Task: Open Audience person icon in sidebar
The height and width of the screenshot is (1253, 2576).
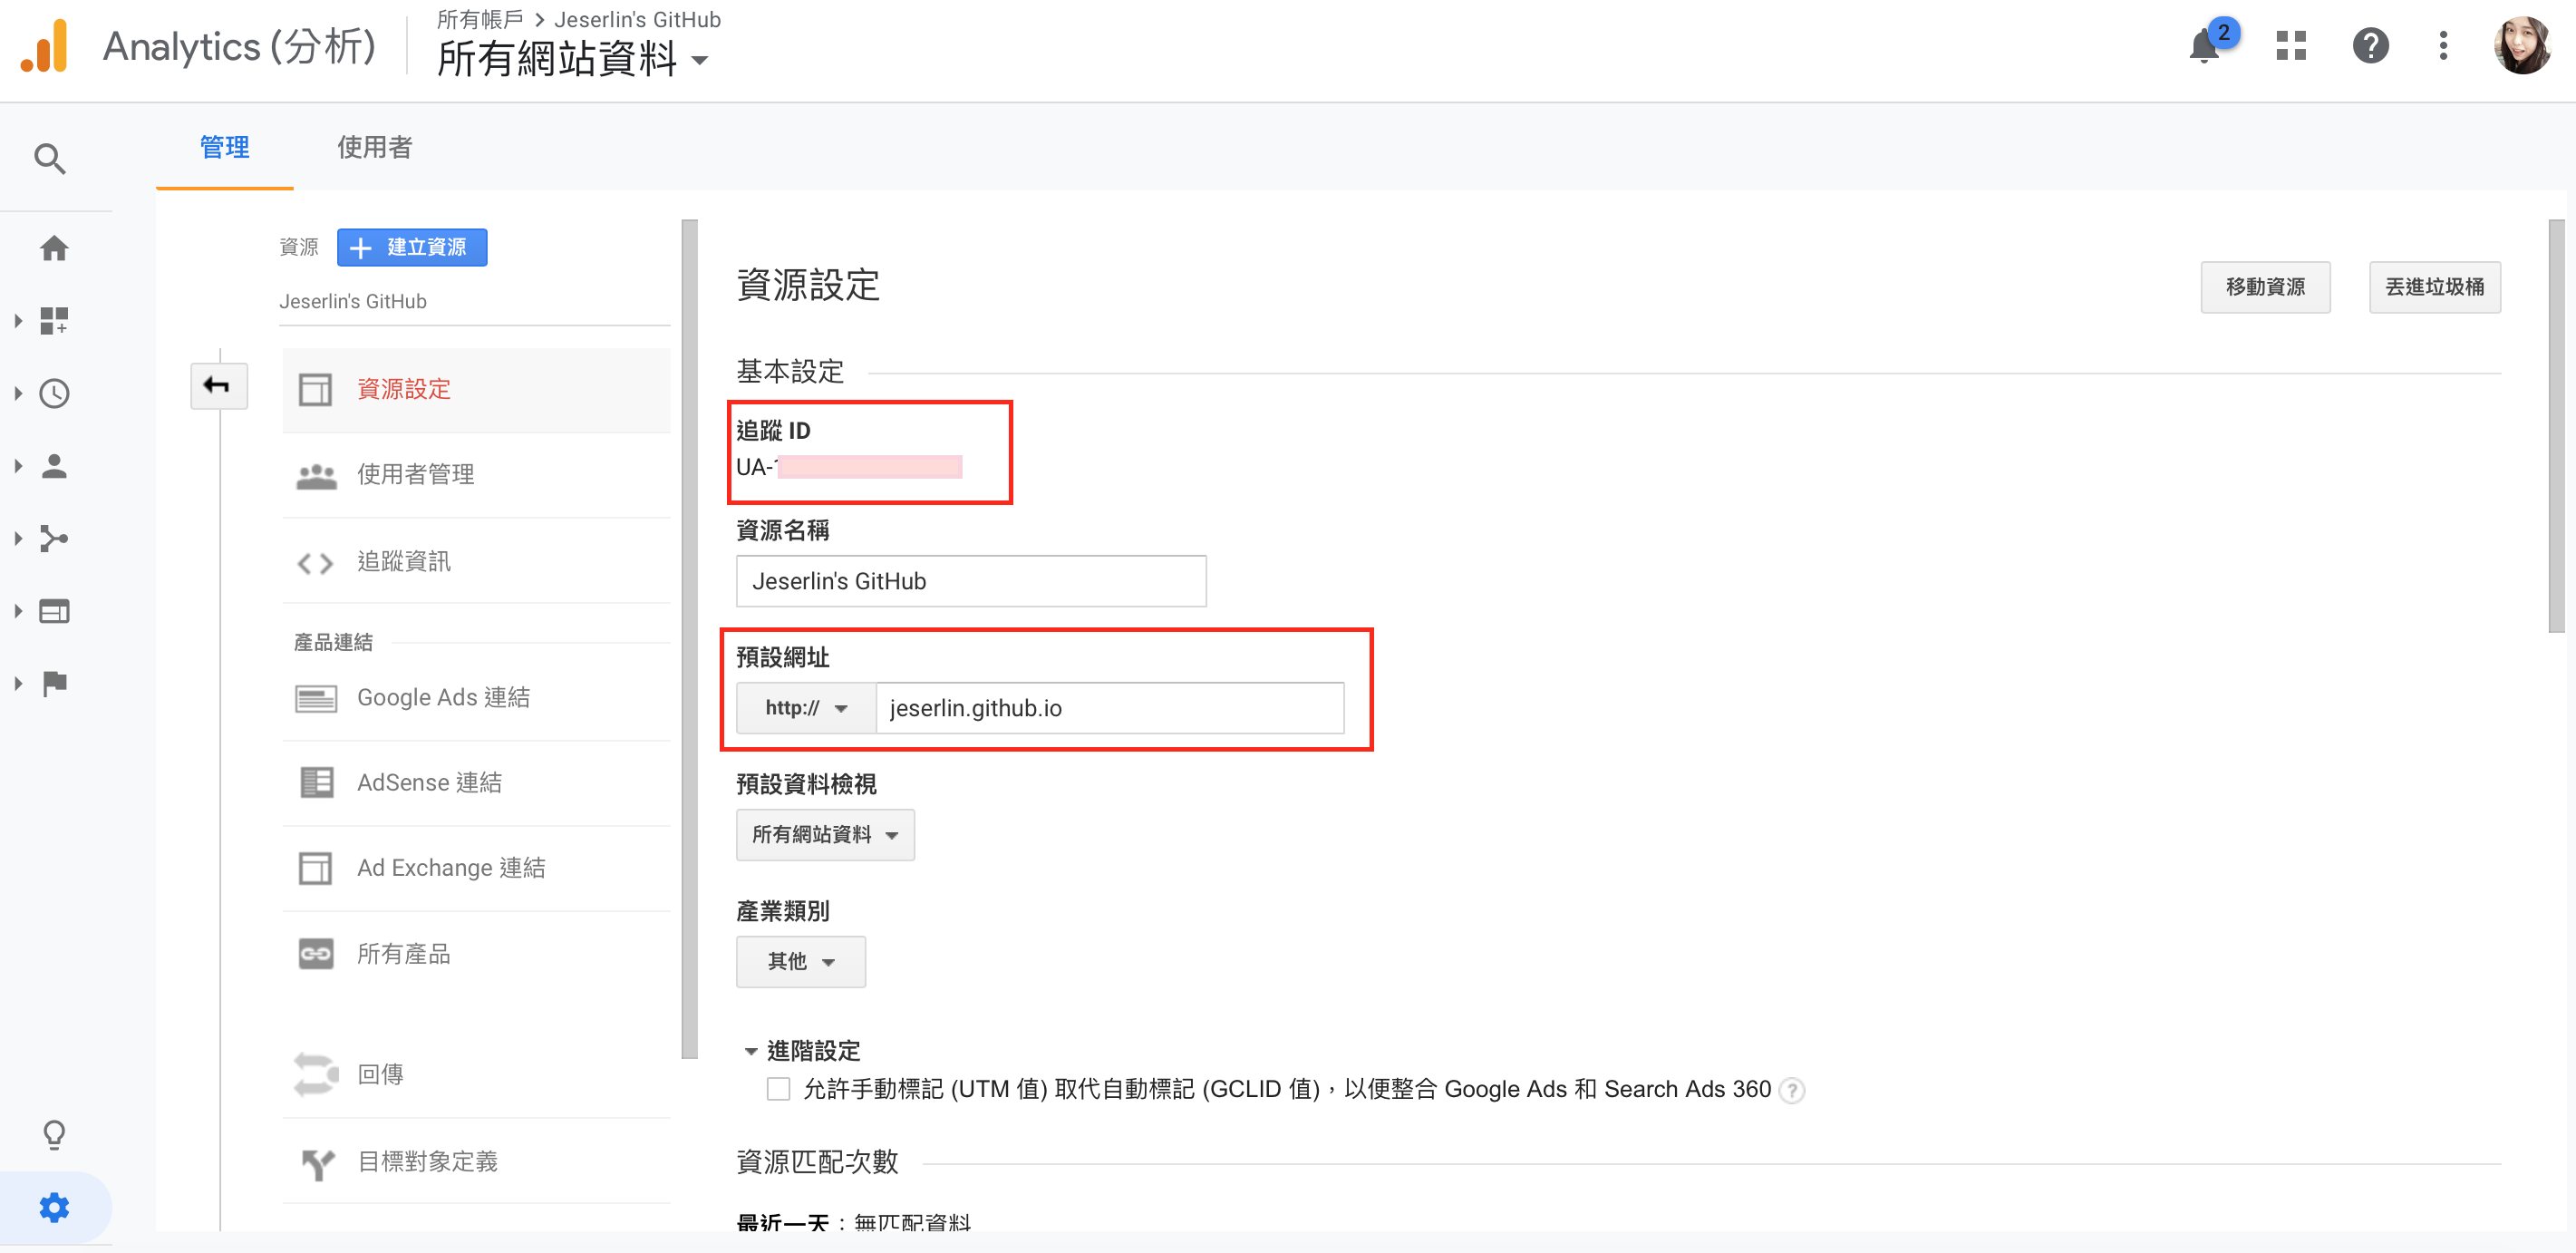Action: 54,466
